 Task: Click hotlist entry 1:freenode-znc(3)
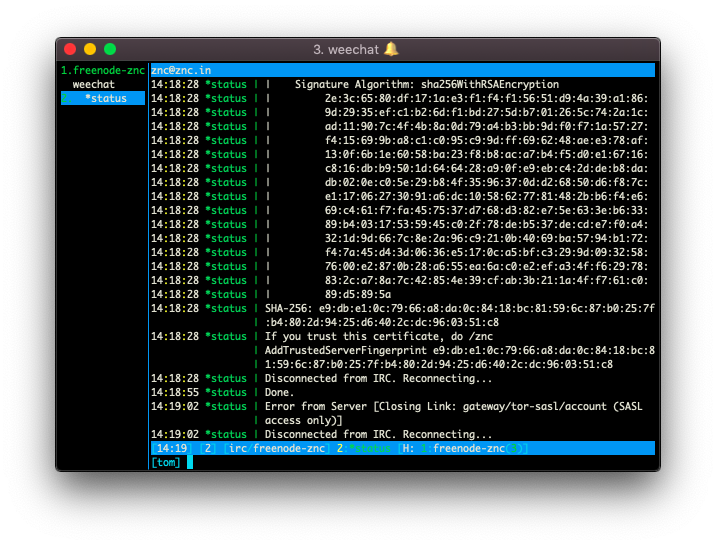click(x=472, y=448)
